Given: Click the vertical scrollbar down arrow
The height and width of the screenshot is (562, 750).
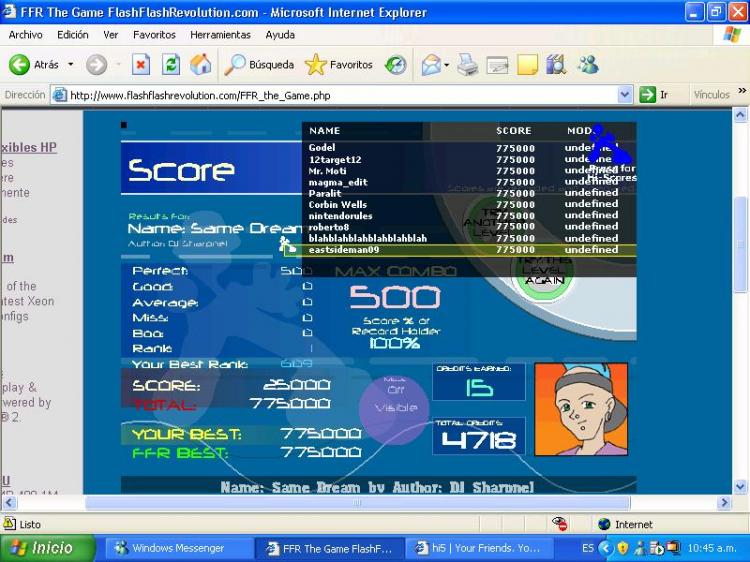Looking at the screenshot, I should point(740,486).
